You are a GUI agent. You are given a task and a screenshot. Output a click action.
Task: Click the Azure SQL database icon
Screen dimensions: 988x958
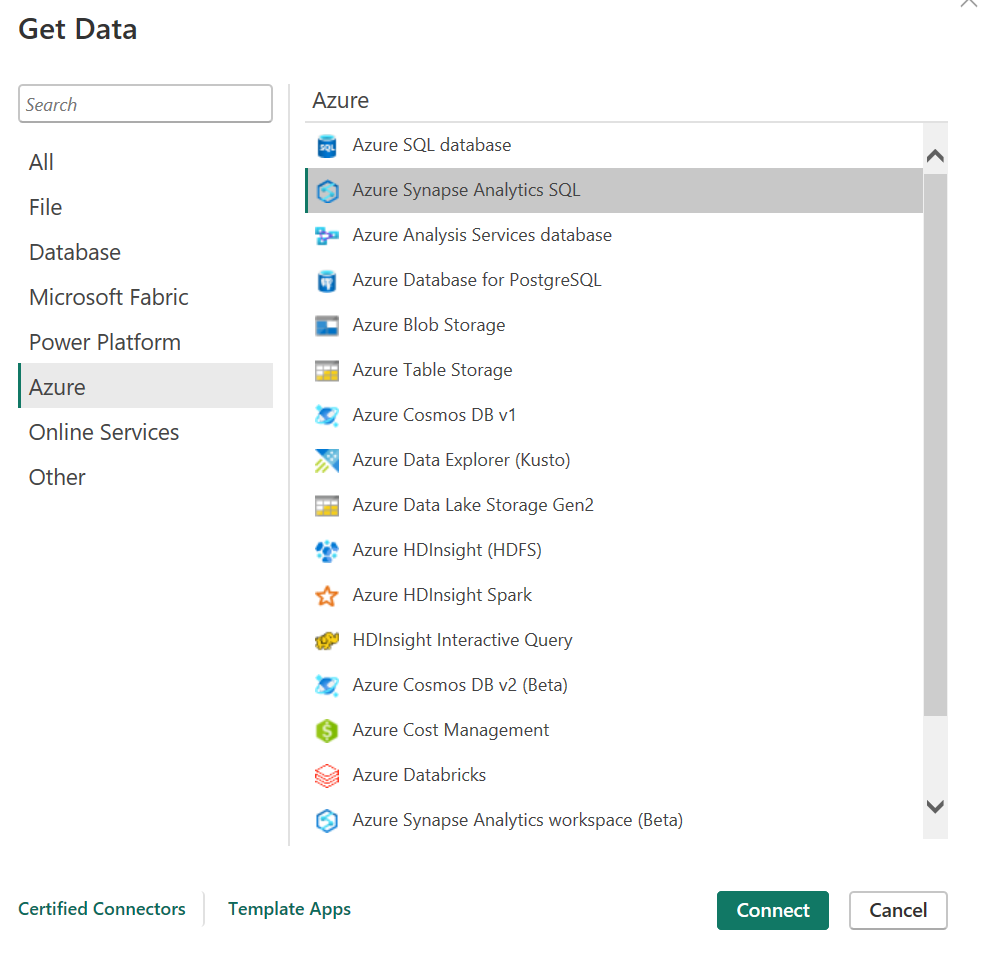point(327,146)
